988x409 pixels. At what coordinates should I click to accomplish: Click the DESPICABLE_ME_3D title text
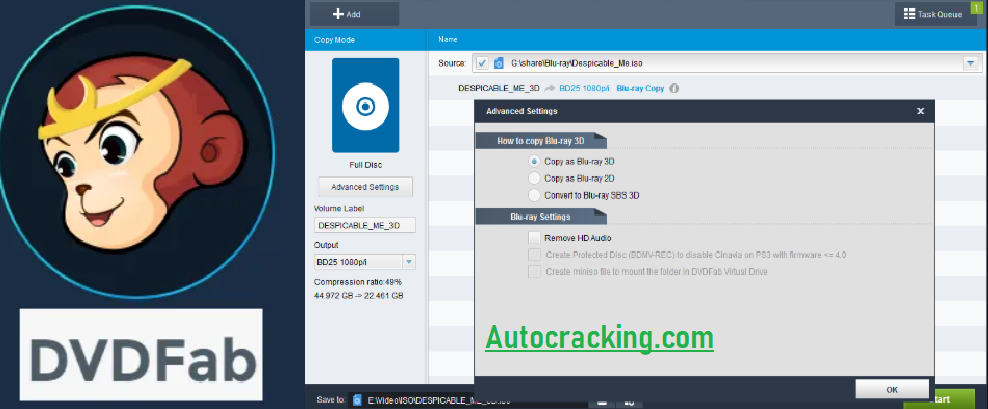[499, 88]
